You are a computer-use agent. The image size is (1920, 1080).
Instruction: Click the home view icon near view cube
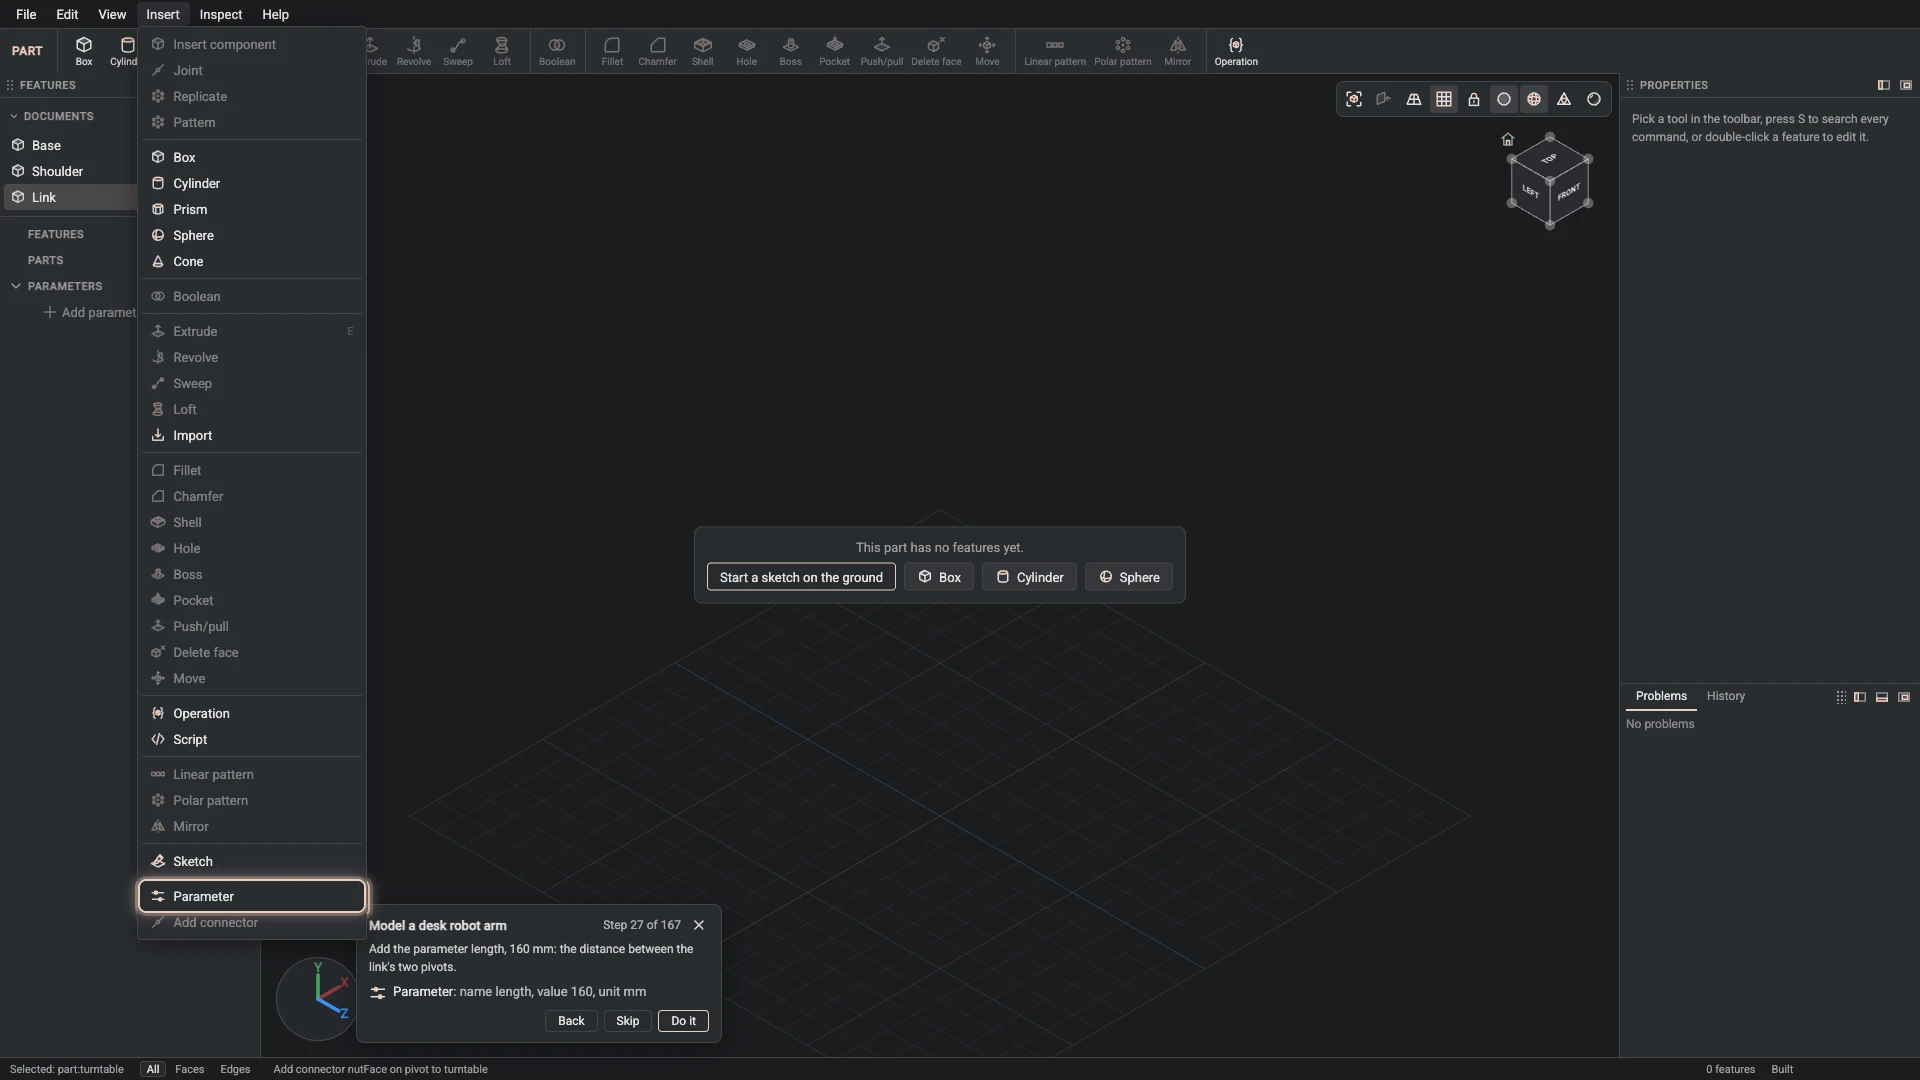[x=1508, y=139]
